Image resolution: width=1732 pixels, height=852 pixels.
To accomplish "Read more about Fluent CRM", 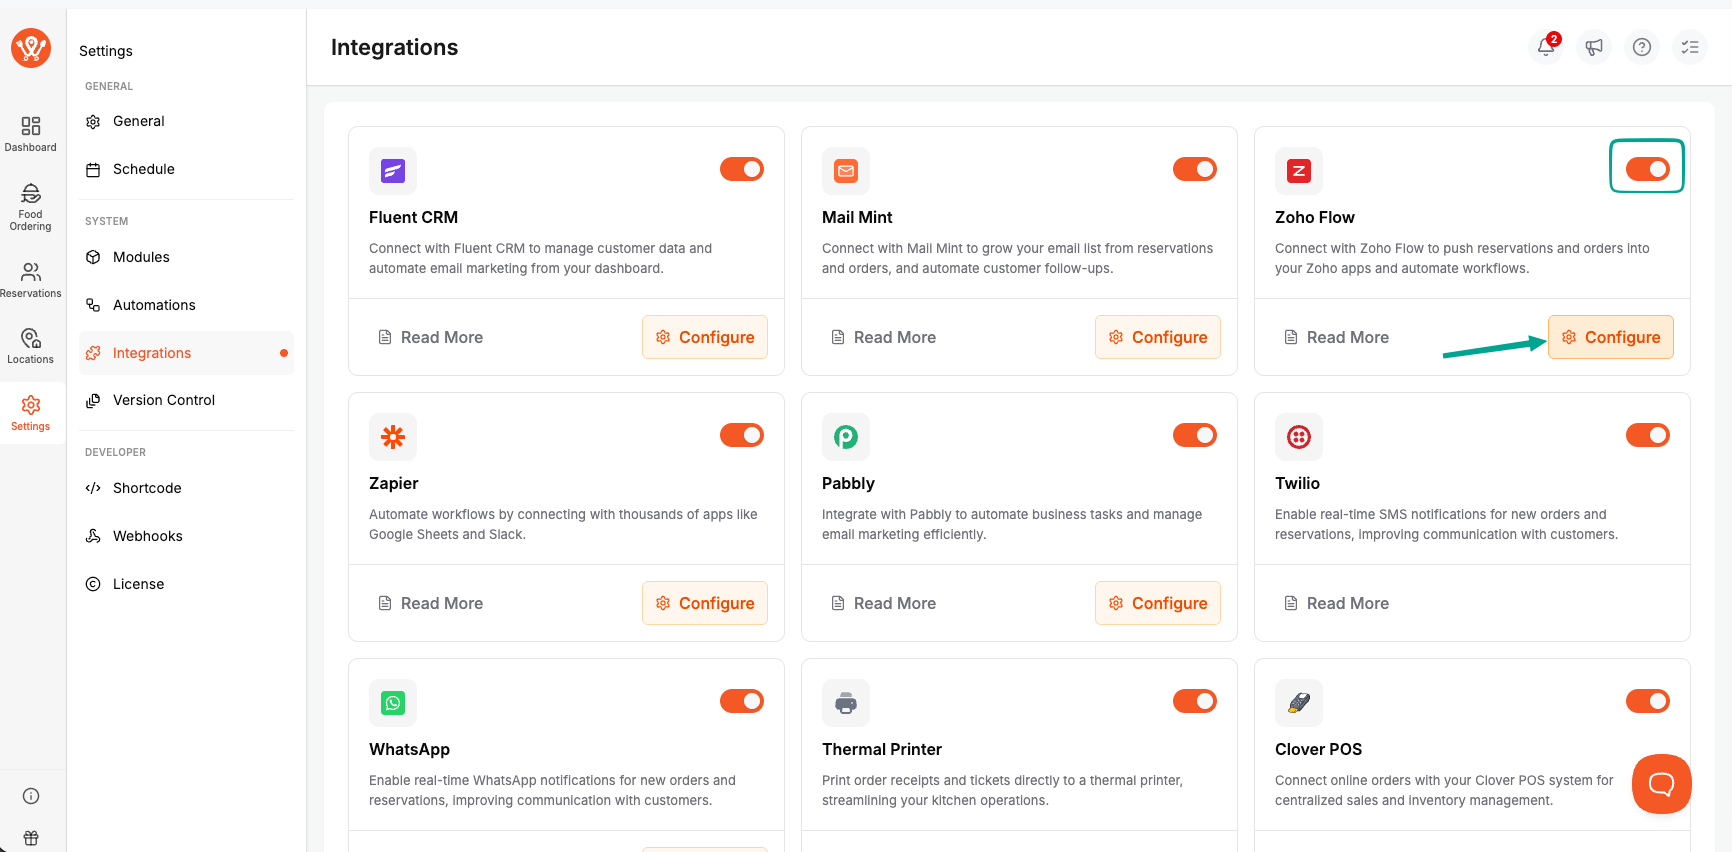I will [431, 337].
